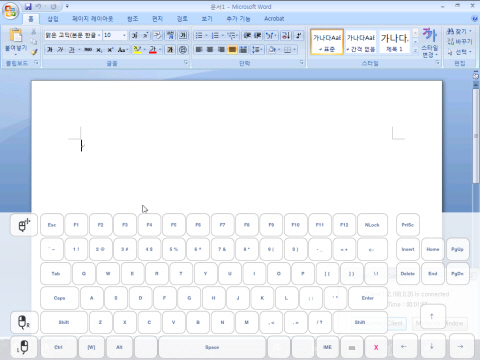Image resolution: width=480 pixels, height=360 pixels.
Task: Decrease paragraph indent
Action: click(247, 35)
